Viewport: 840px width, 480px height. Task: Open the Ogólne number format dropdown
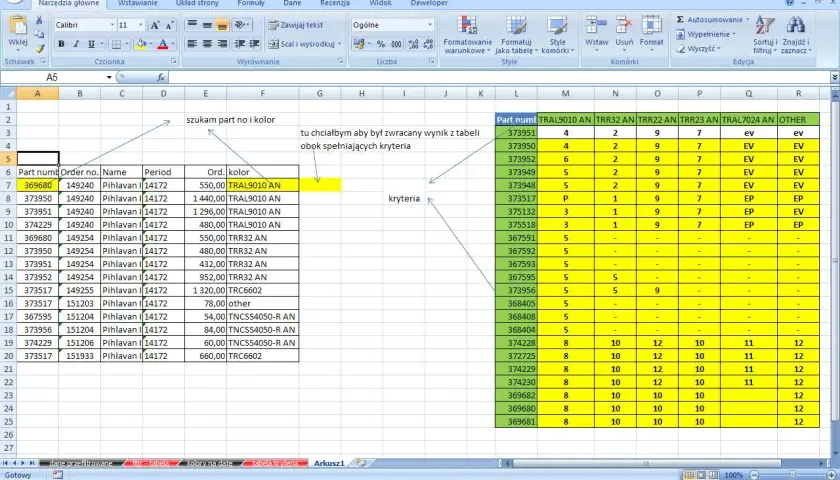pos(430,25)
